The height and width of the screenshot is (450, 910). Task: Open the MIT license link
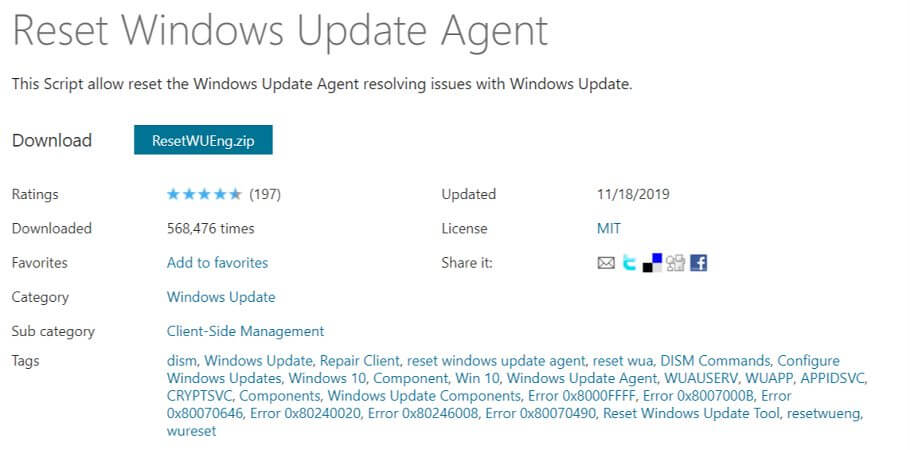click(x=609, y=228)
